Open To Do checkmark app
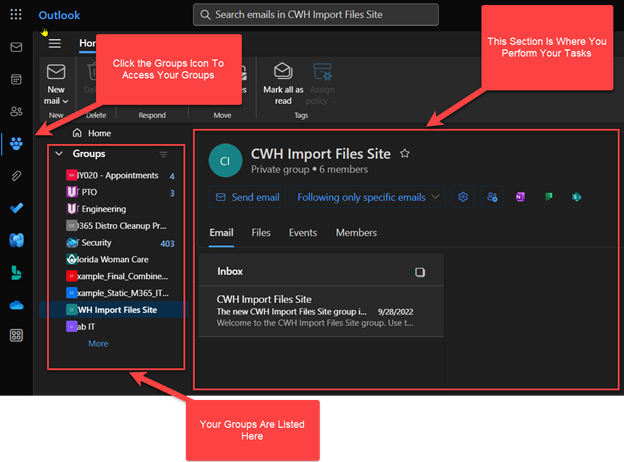This screenshot has height=462, width=624. click(x=16, y=208)
